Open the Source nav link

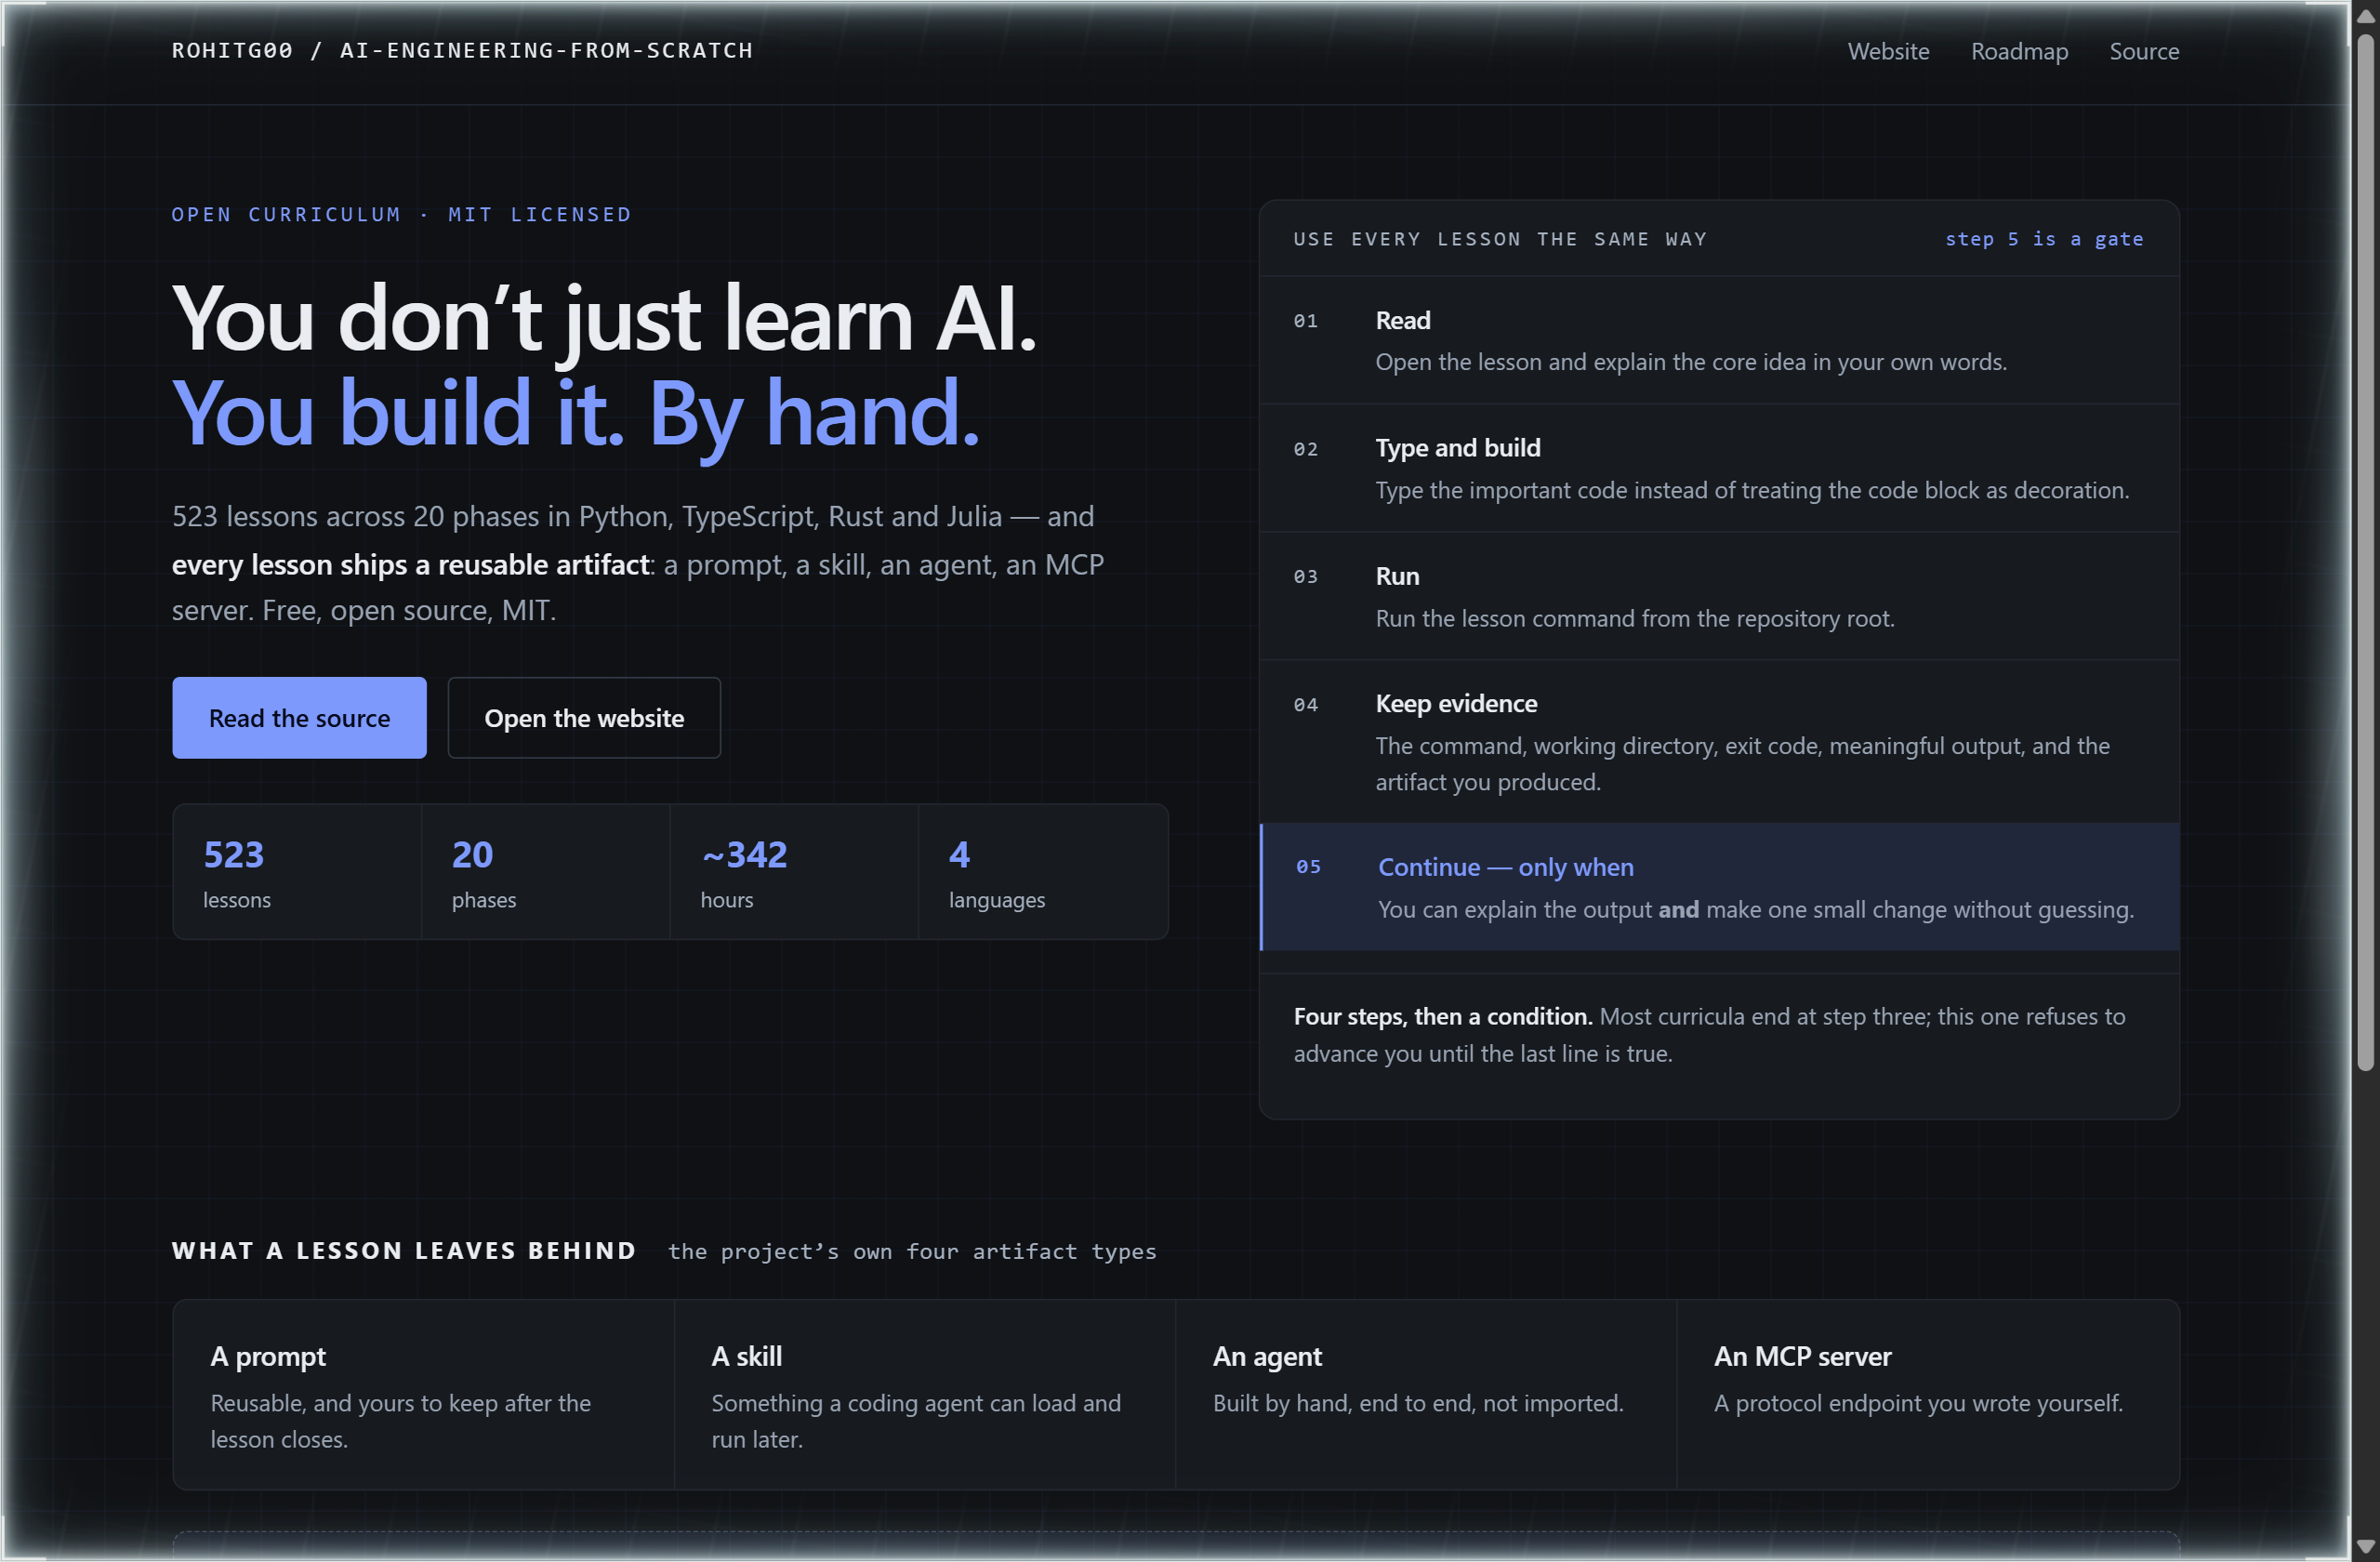(x=2144, y=51)
